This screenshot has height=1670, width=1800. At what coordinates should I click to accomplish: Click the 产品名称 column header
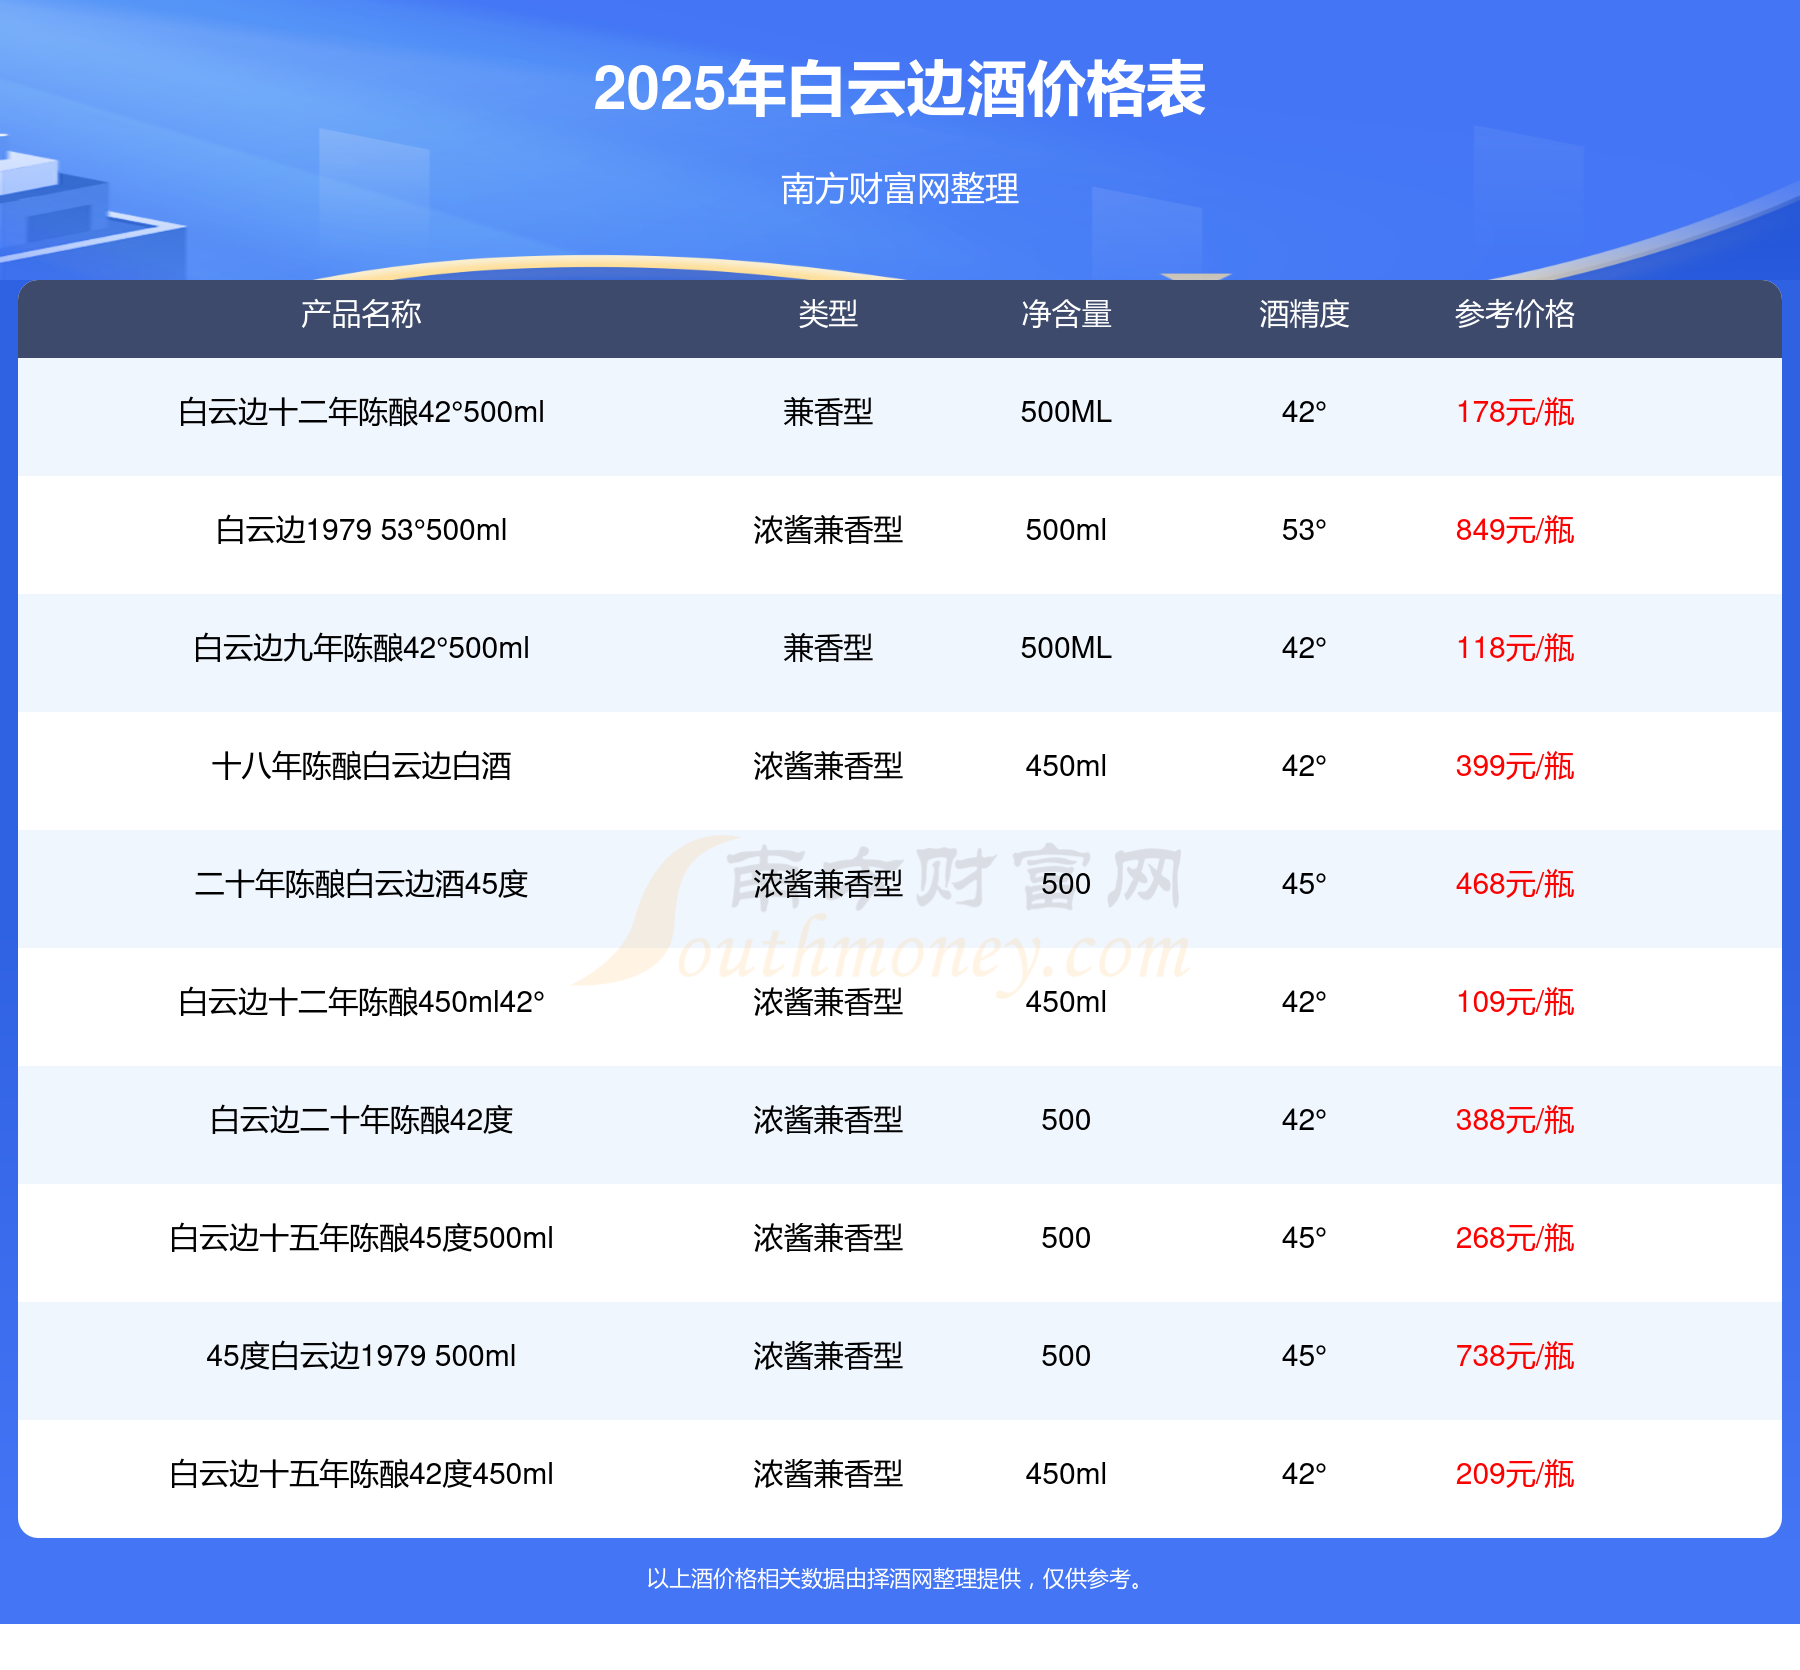(x=361, y=314)
